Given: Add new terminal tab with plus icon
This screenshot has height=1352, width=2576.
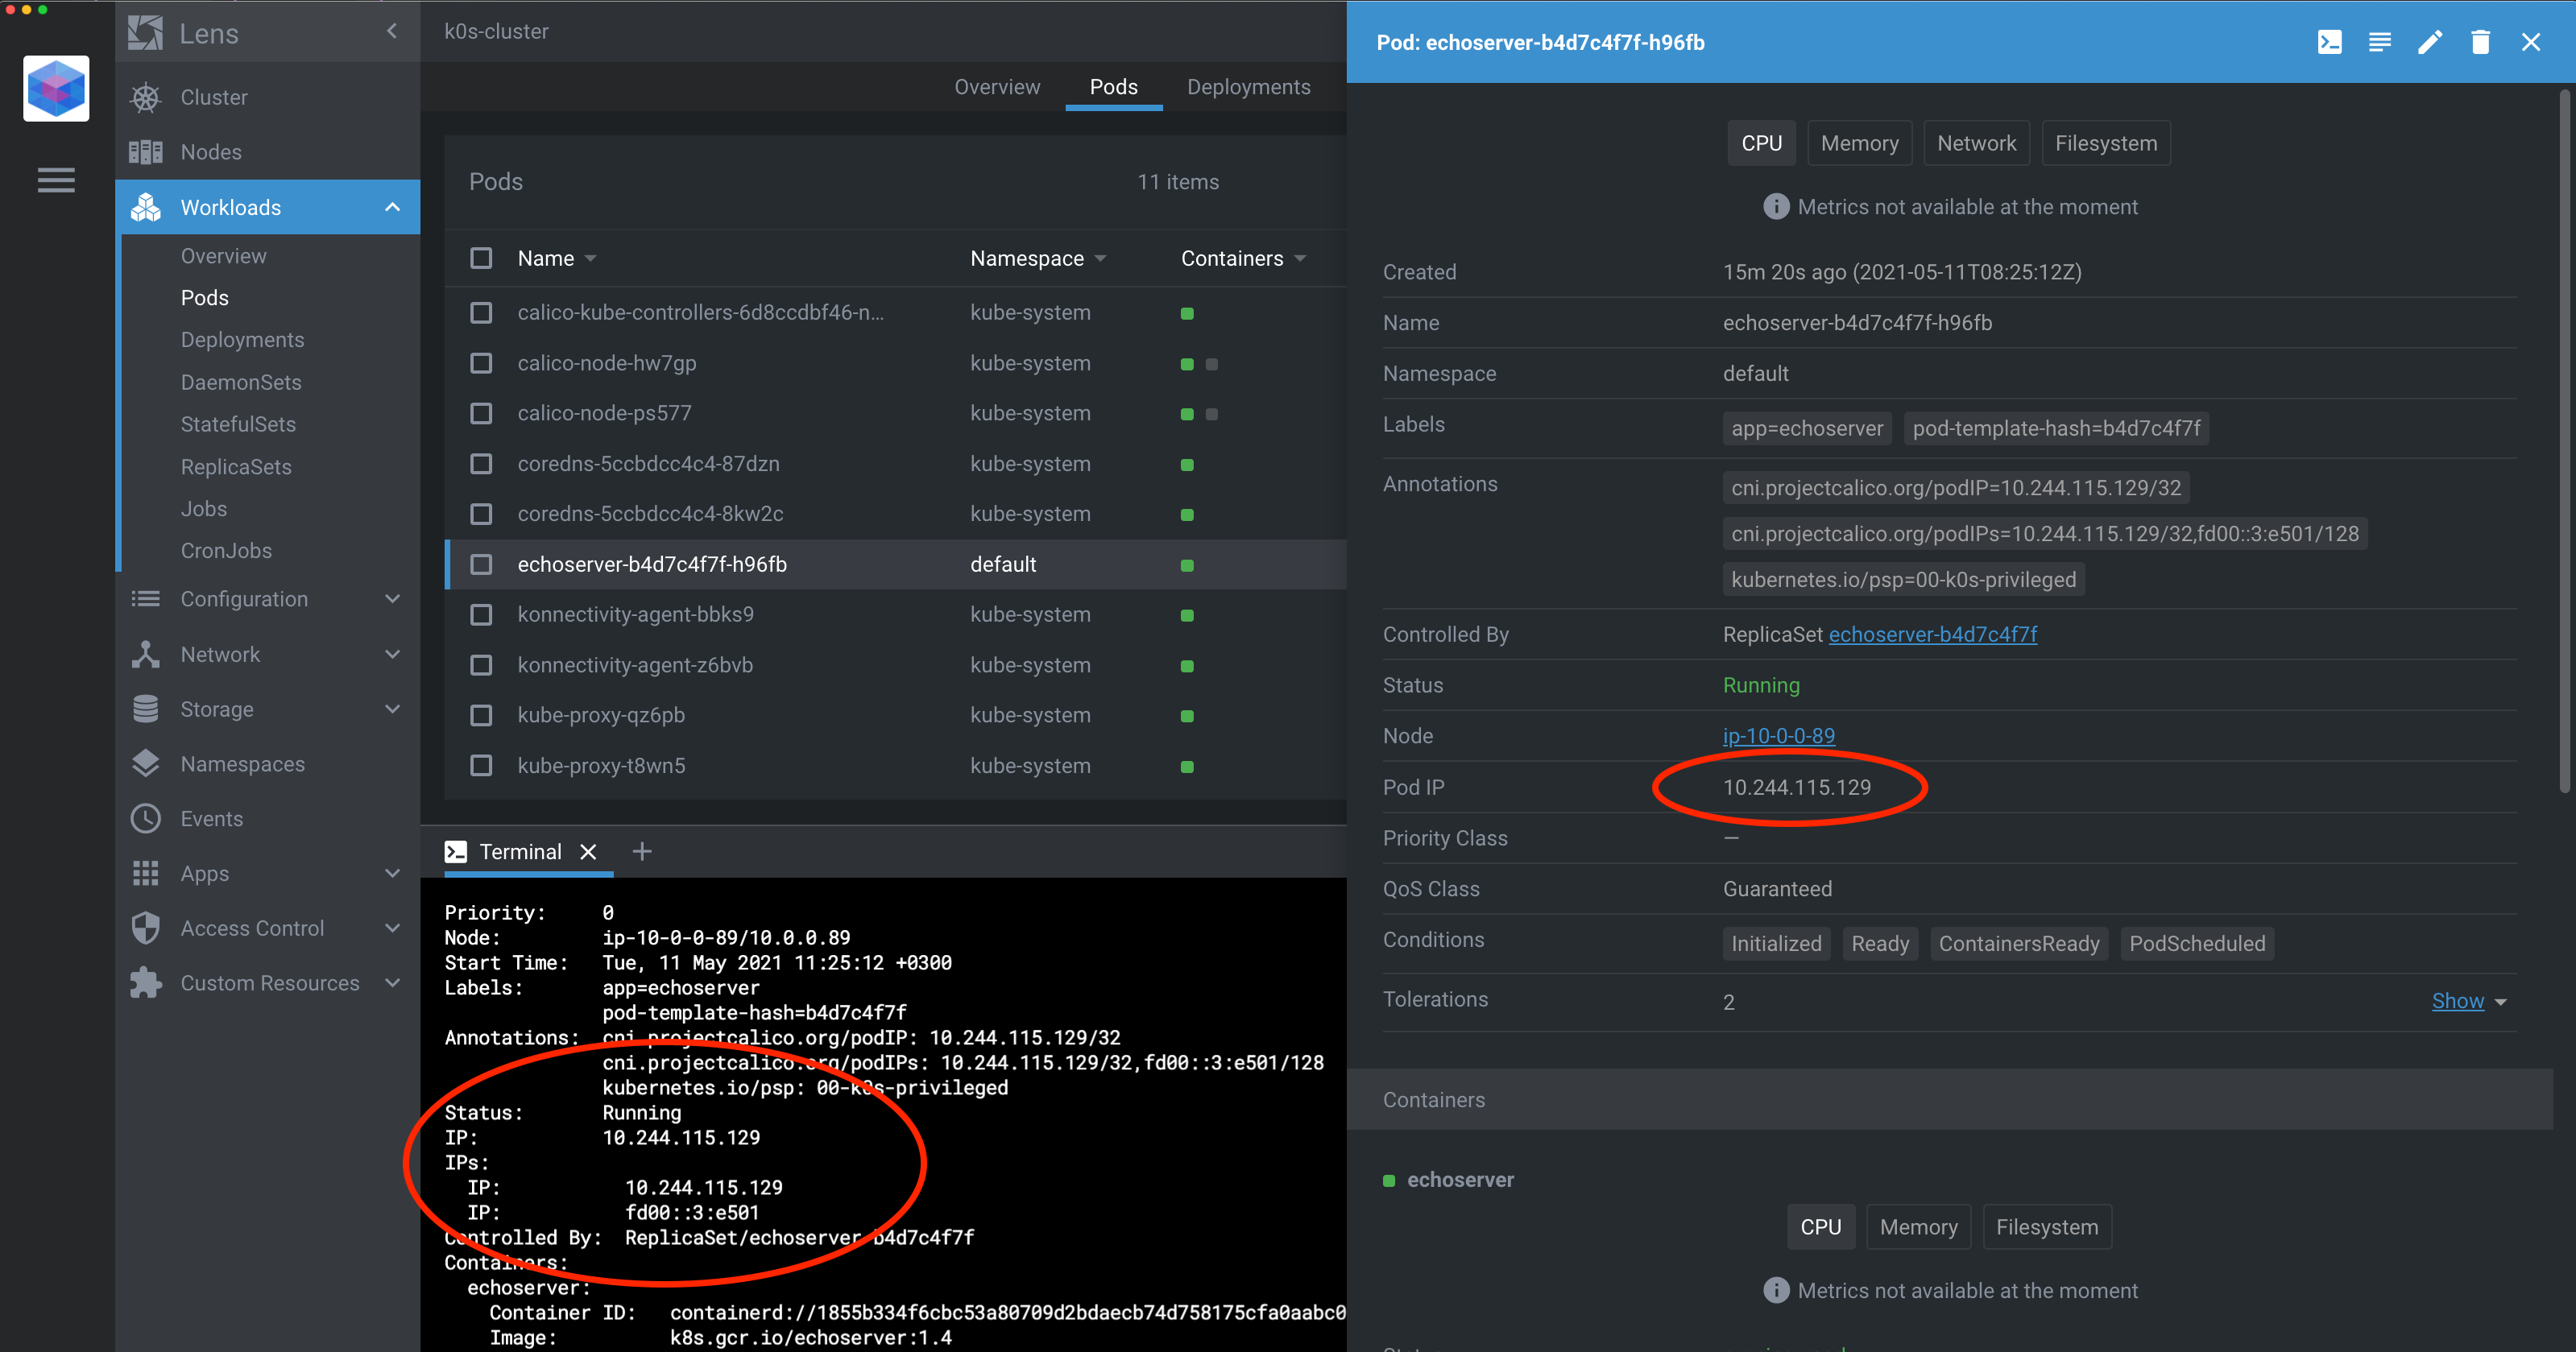Looking at the screenshot, I should click(x=642, y=851).
